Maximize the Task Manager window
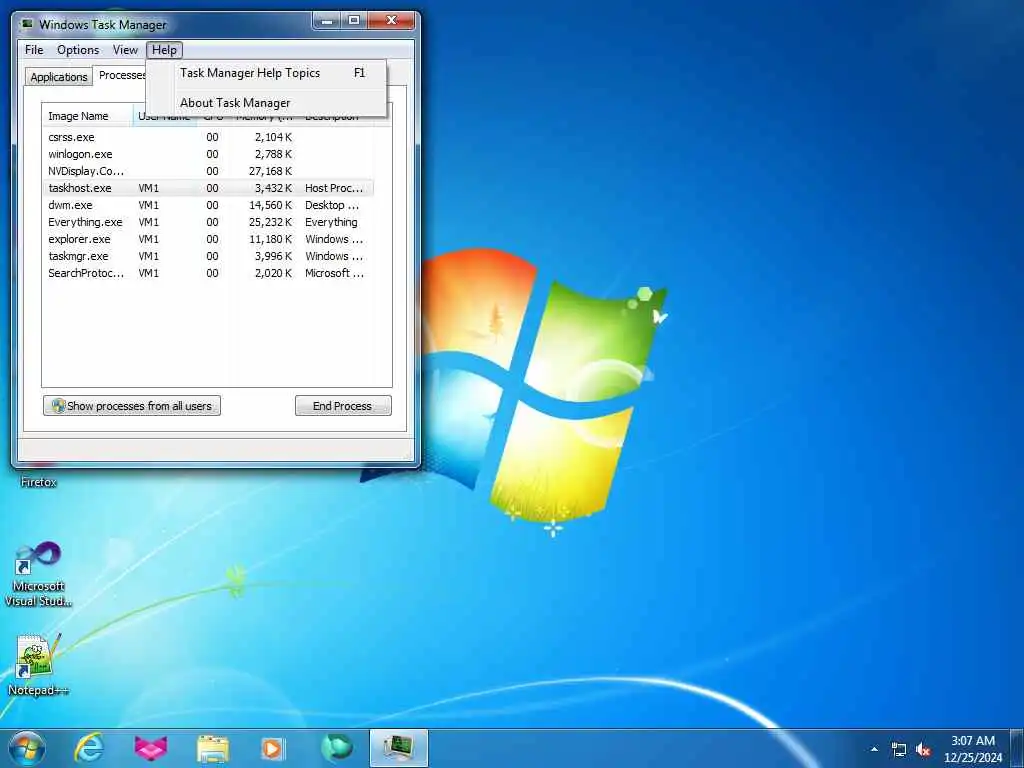This screenshot has height=768, width=1024. [354, 21]
